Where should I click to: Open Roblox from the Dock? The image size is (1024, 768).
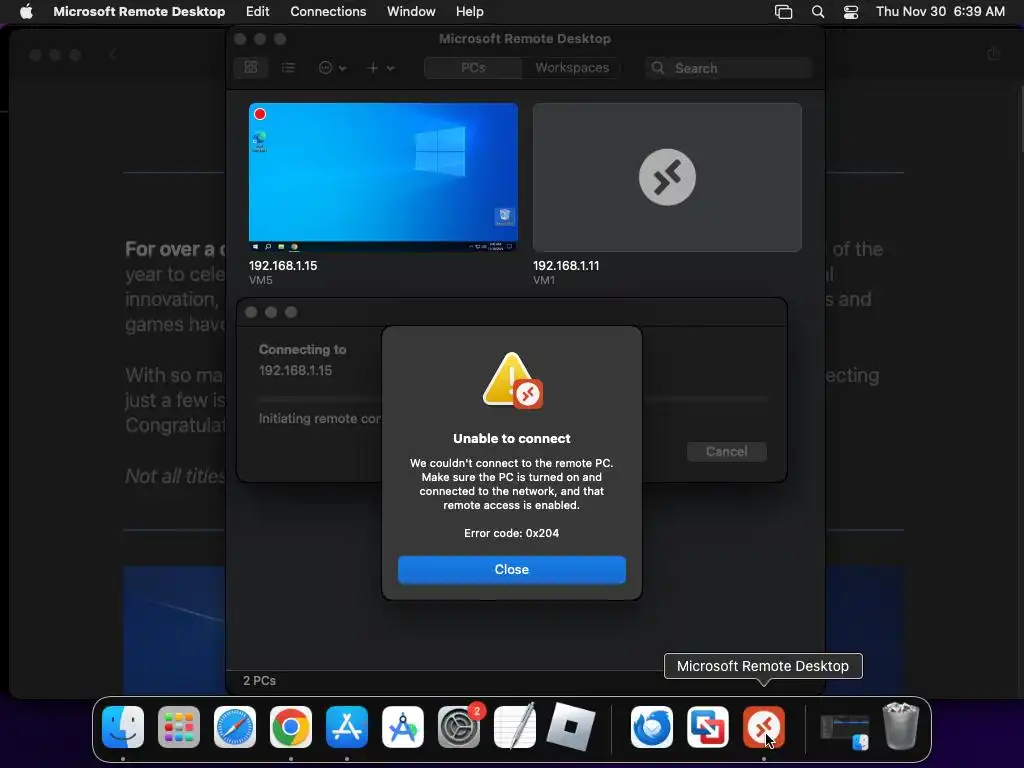tap(571, 727)
